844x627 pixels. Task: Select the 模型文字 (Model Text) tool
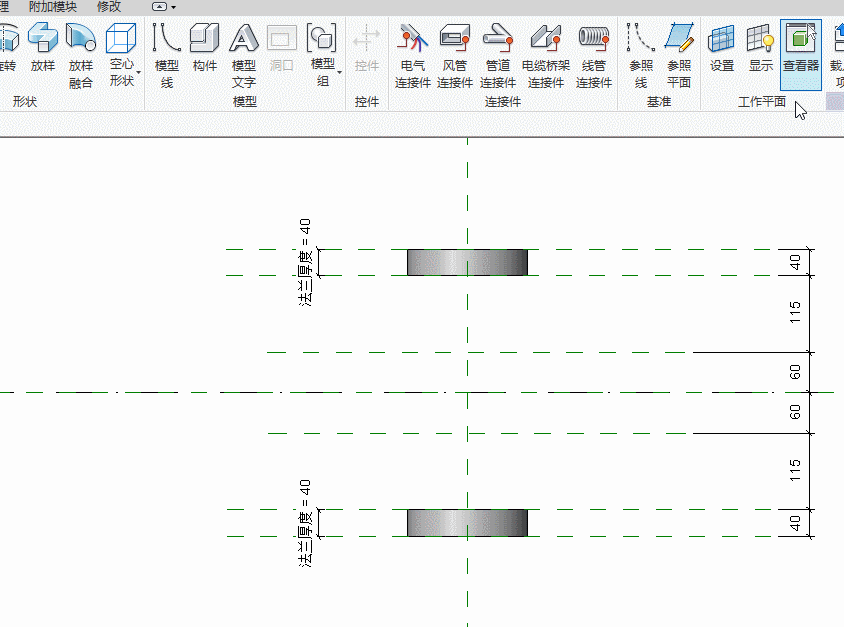pos(244,55)
